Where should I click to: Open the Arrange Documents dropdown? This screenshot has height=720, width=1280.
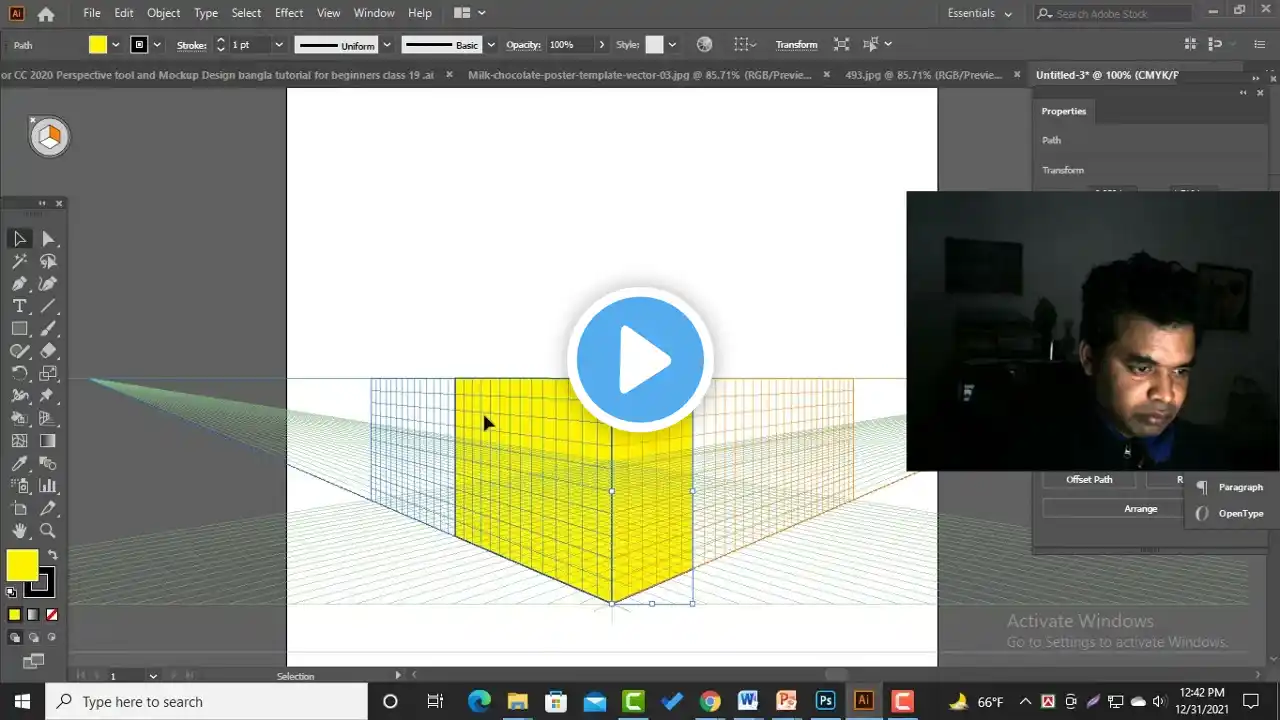click(469, 13)
